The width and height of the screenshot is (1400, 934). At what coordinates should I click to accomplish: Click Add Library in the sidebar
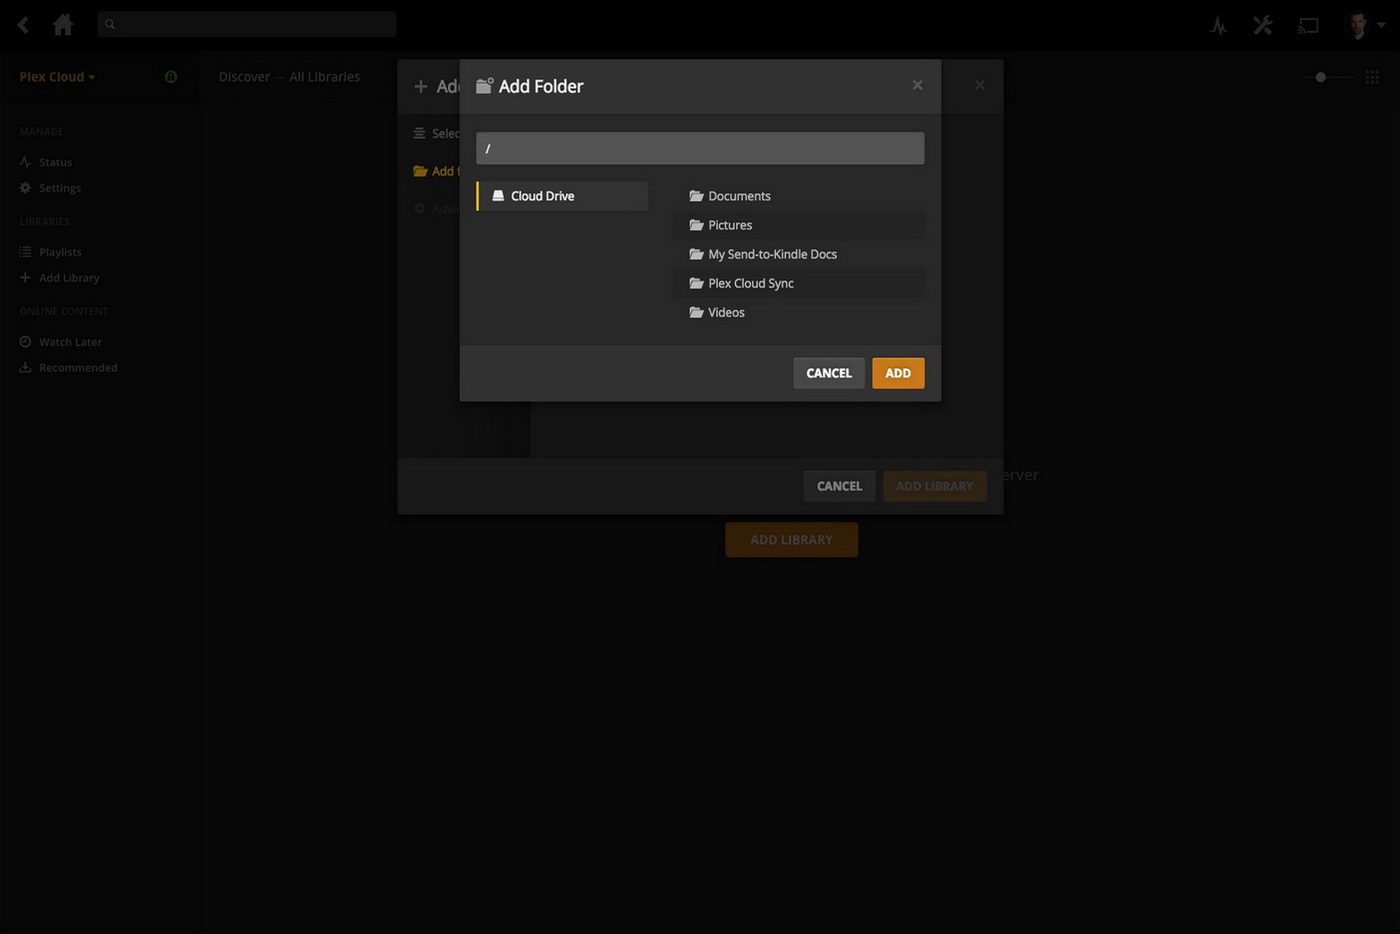tap(69, 278)
